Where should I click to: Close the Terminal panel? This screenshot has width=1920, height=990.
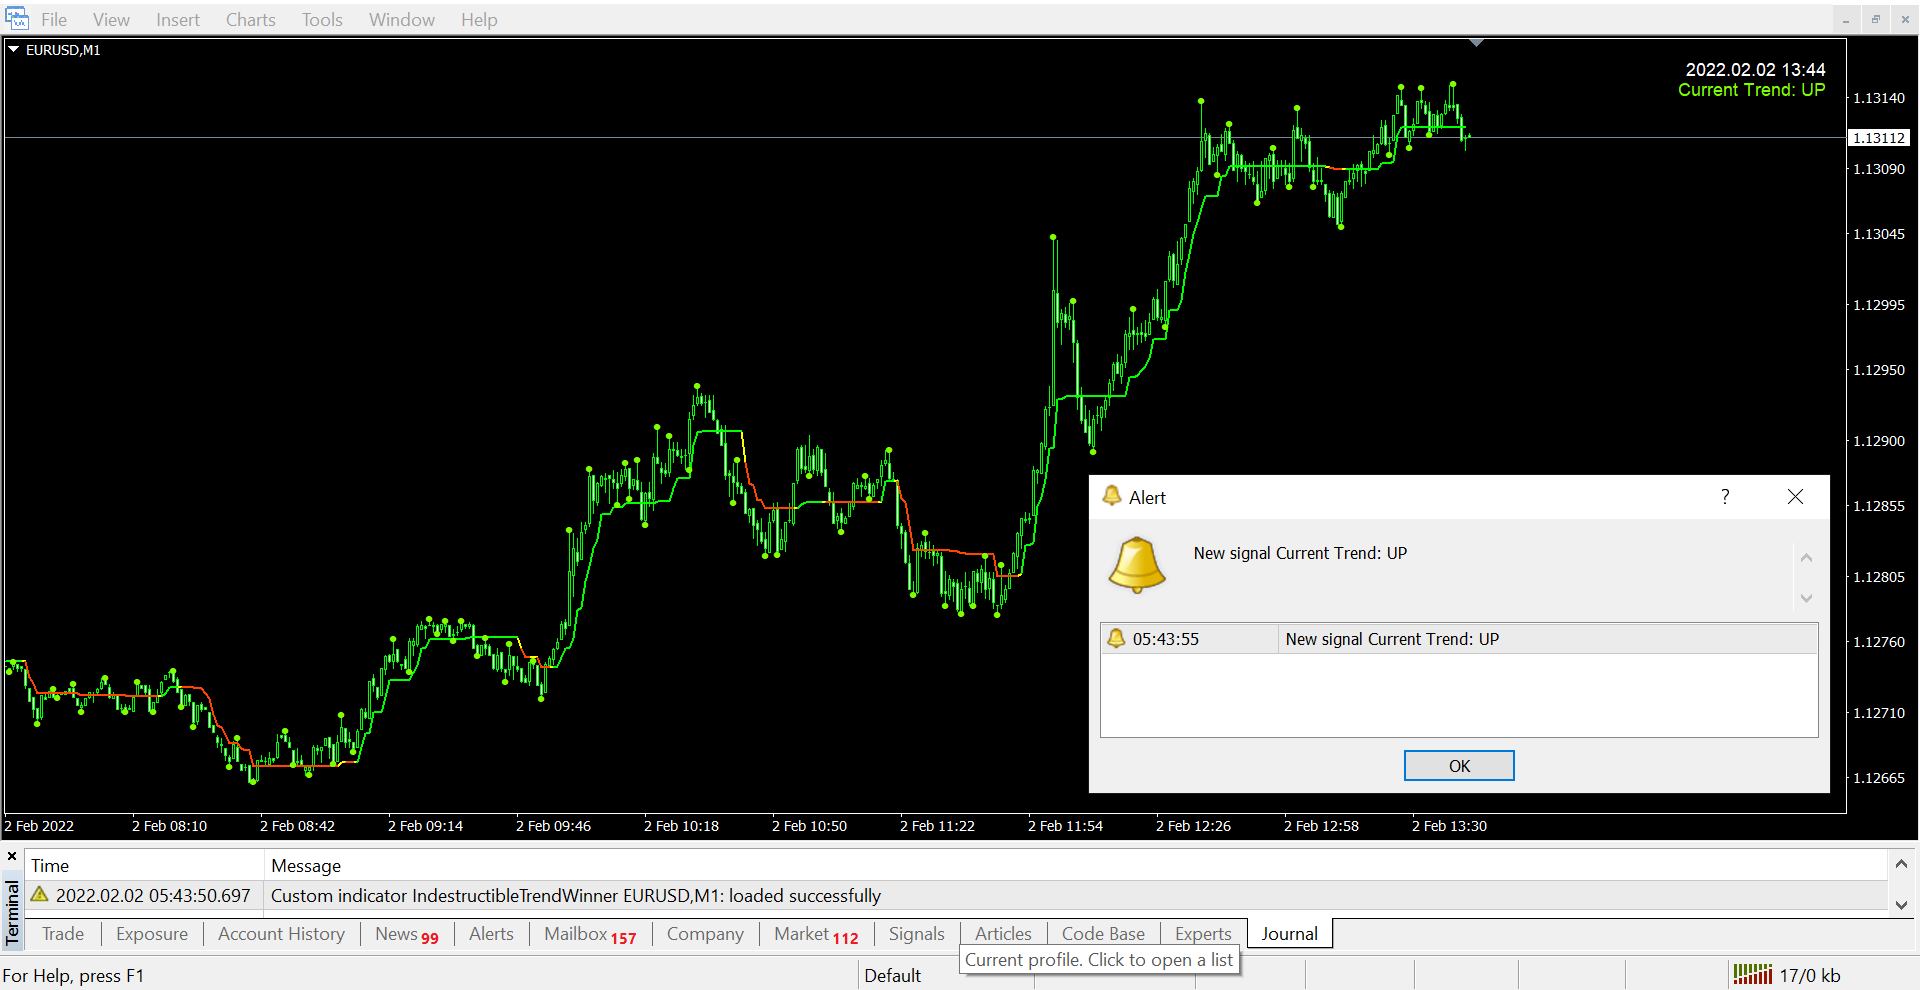[x=11, y=856]
